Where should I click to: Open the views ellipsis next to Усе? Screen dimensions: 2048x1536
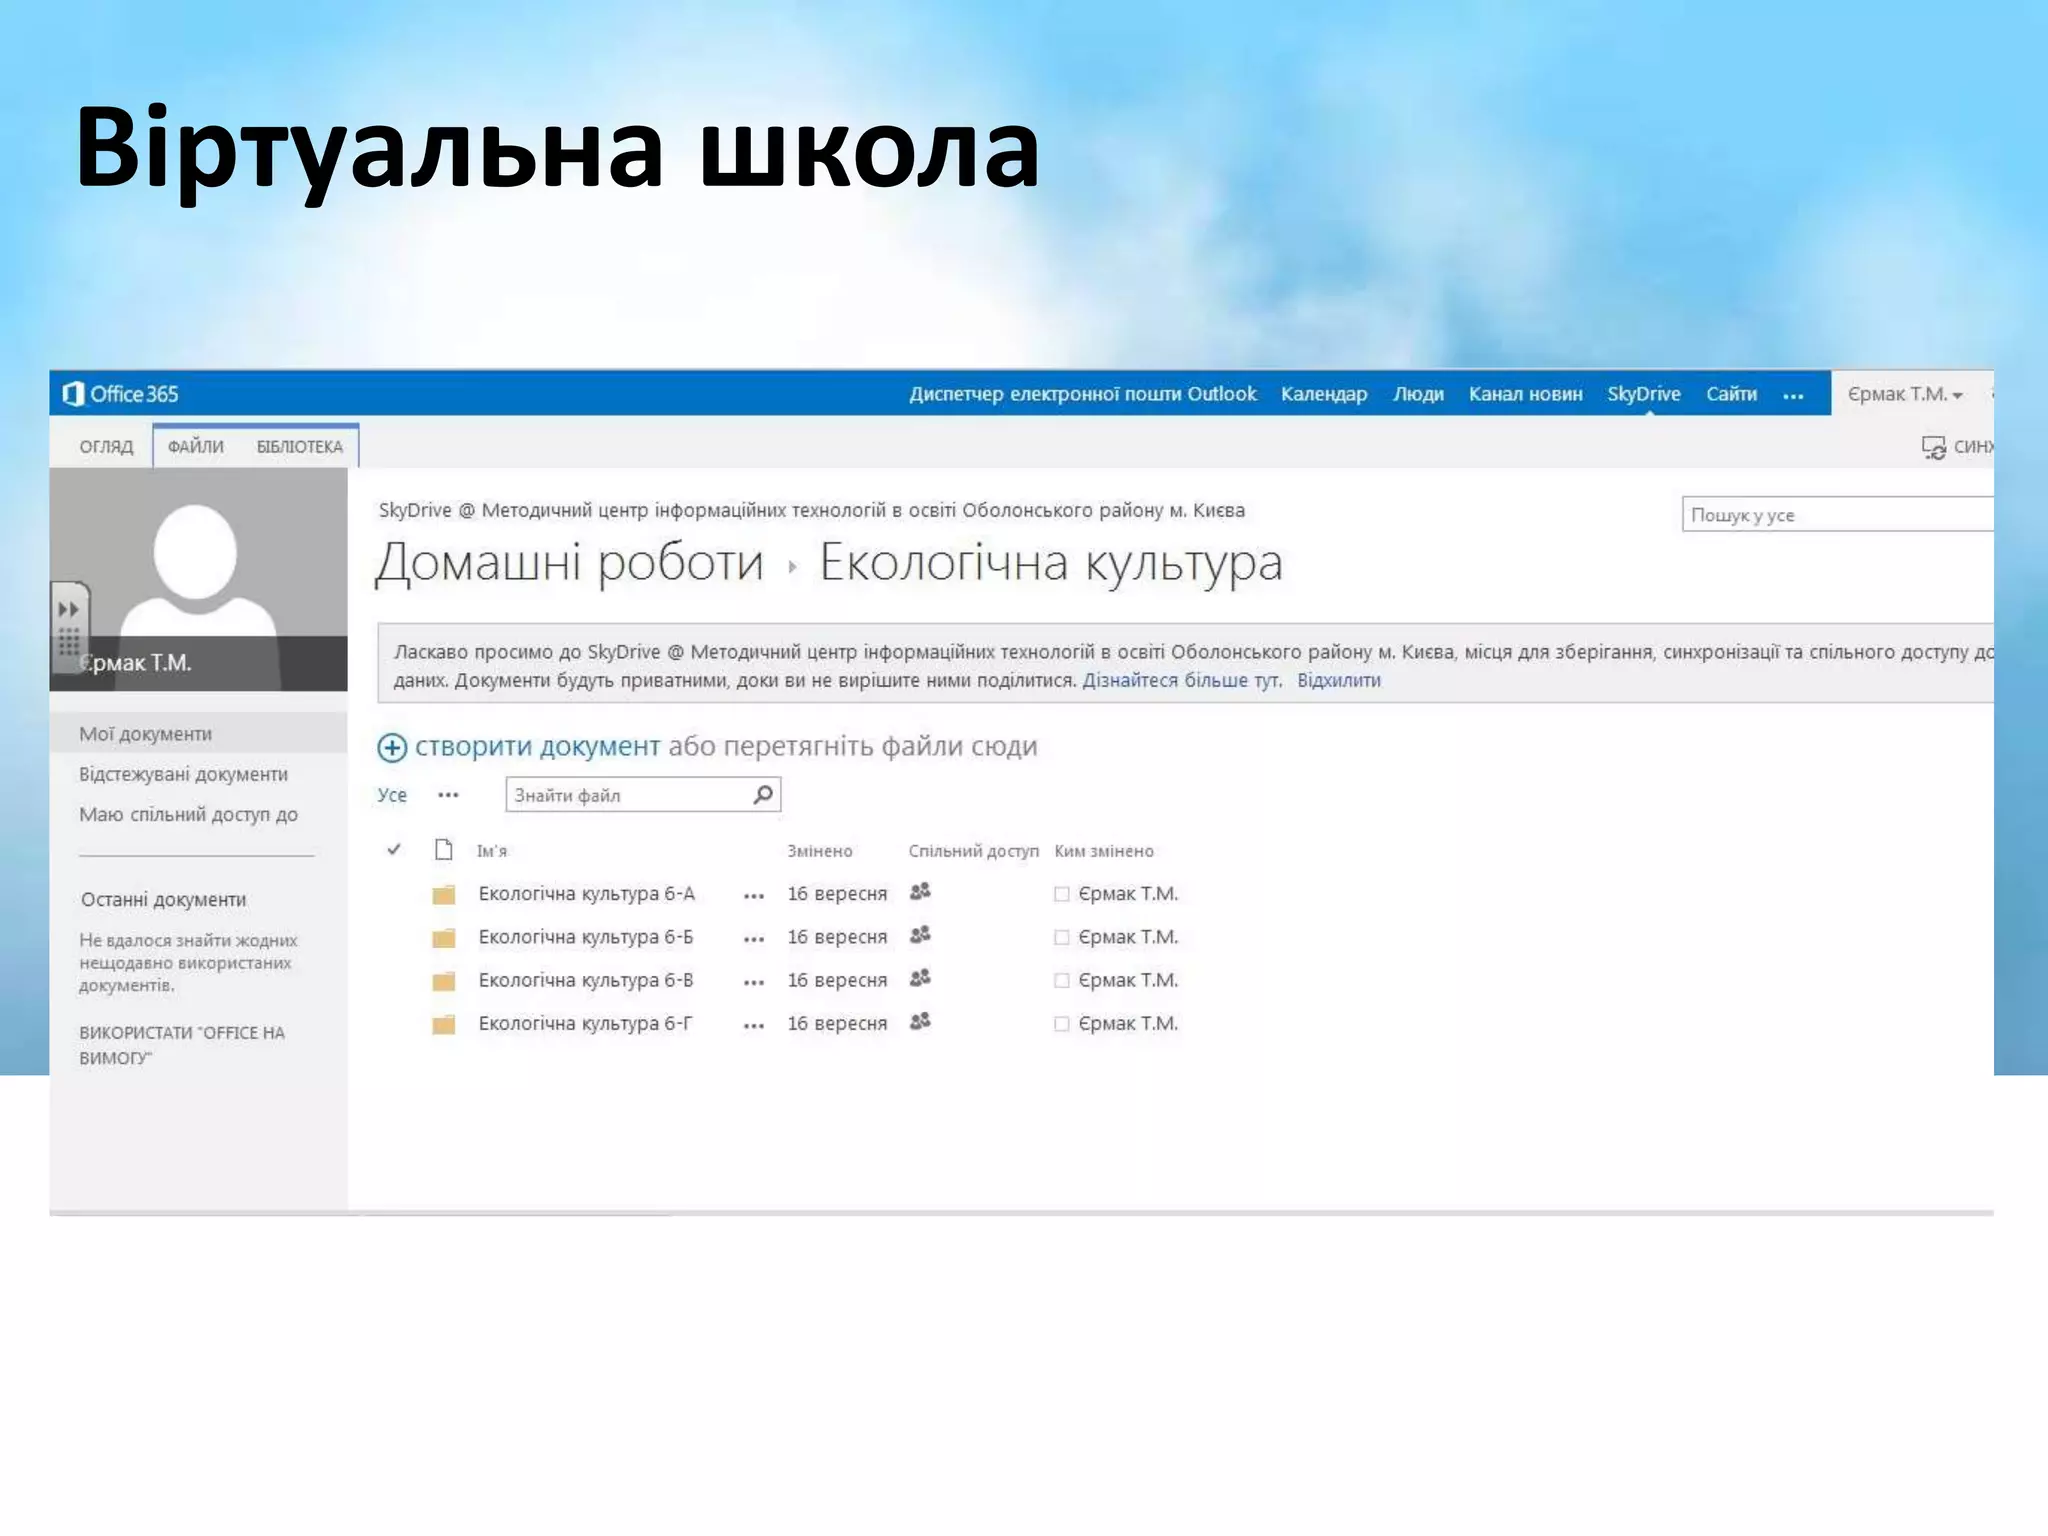tap(448, 795)
